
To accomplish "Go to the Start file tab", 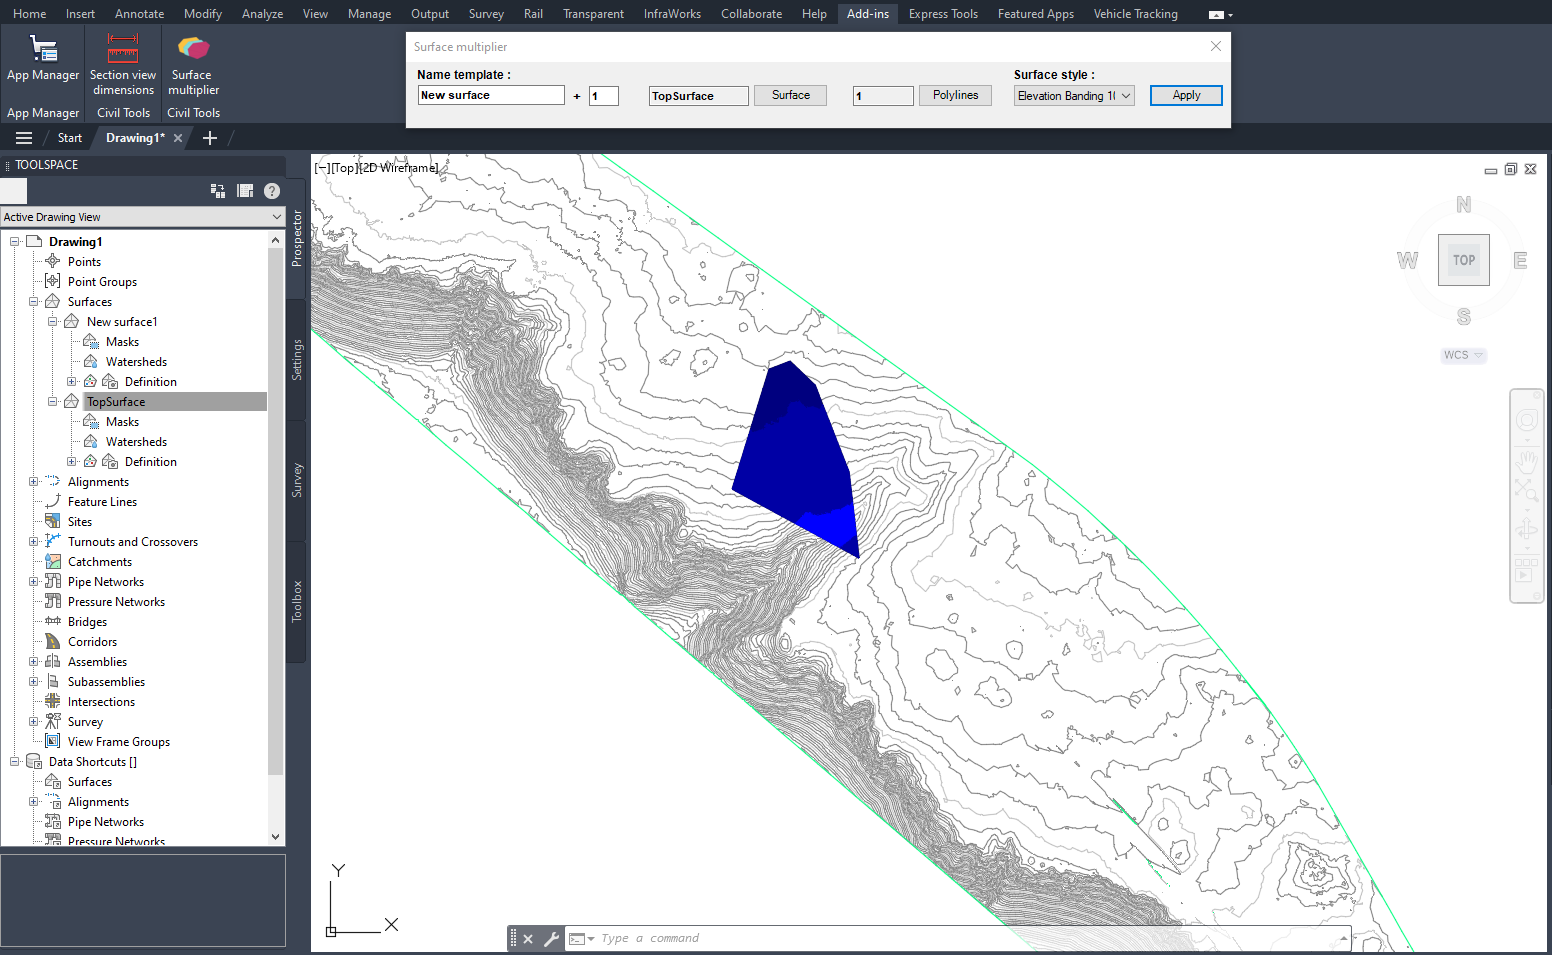I will coord(70,138).
